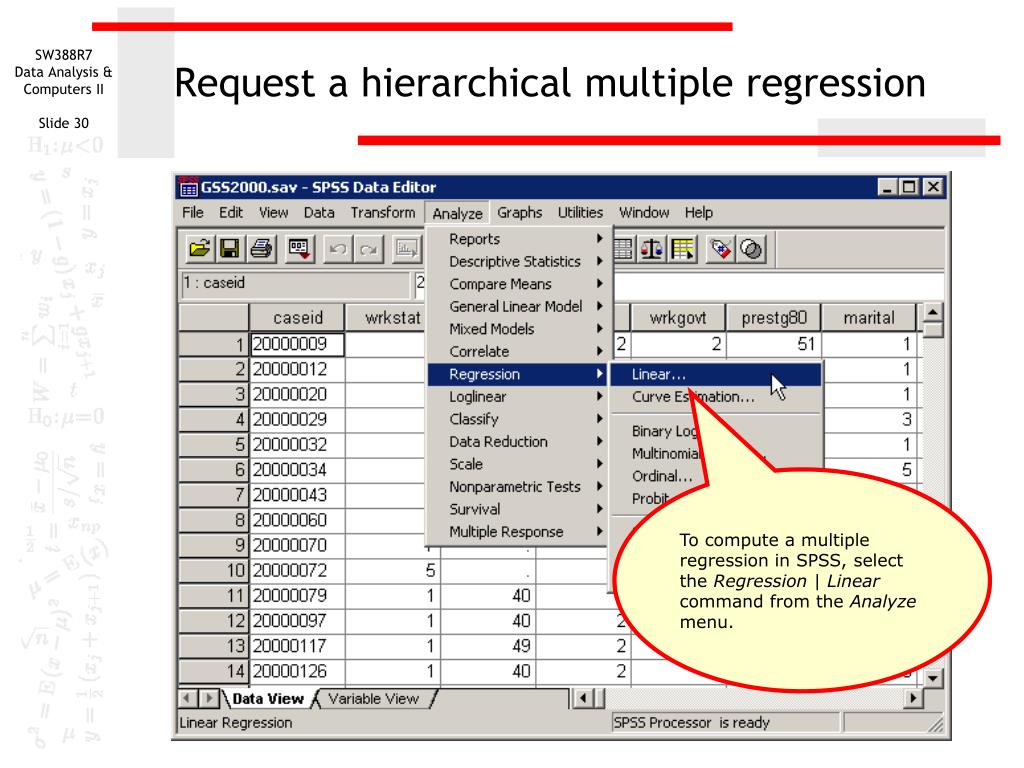The width and height of the screenshot is (1024, 768).
Task: Click the horizontal scrollbar left arrow
Action: 583,699
